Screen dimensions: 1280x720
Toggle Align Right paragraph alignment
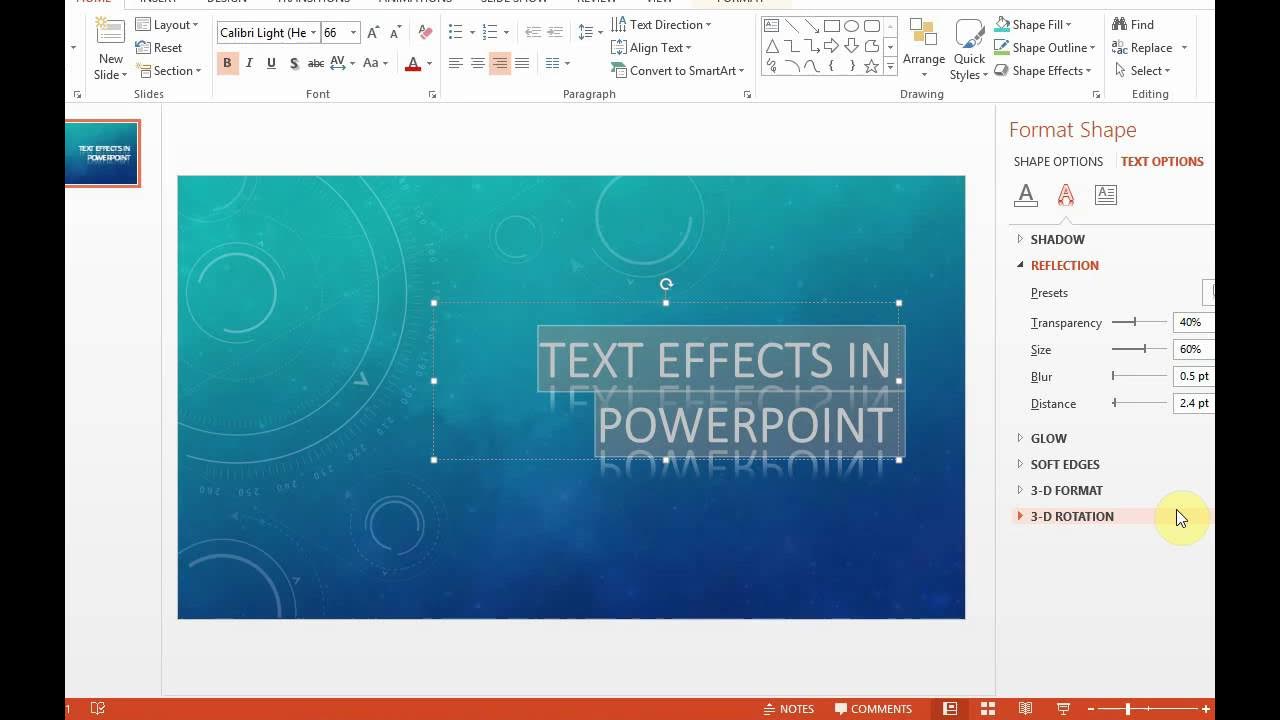(499, 63)
